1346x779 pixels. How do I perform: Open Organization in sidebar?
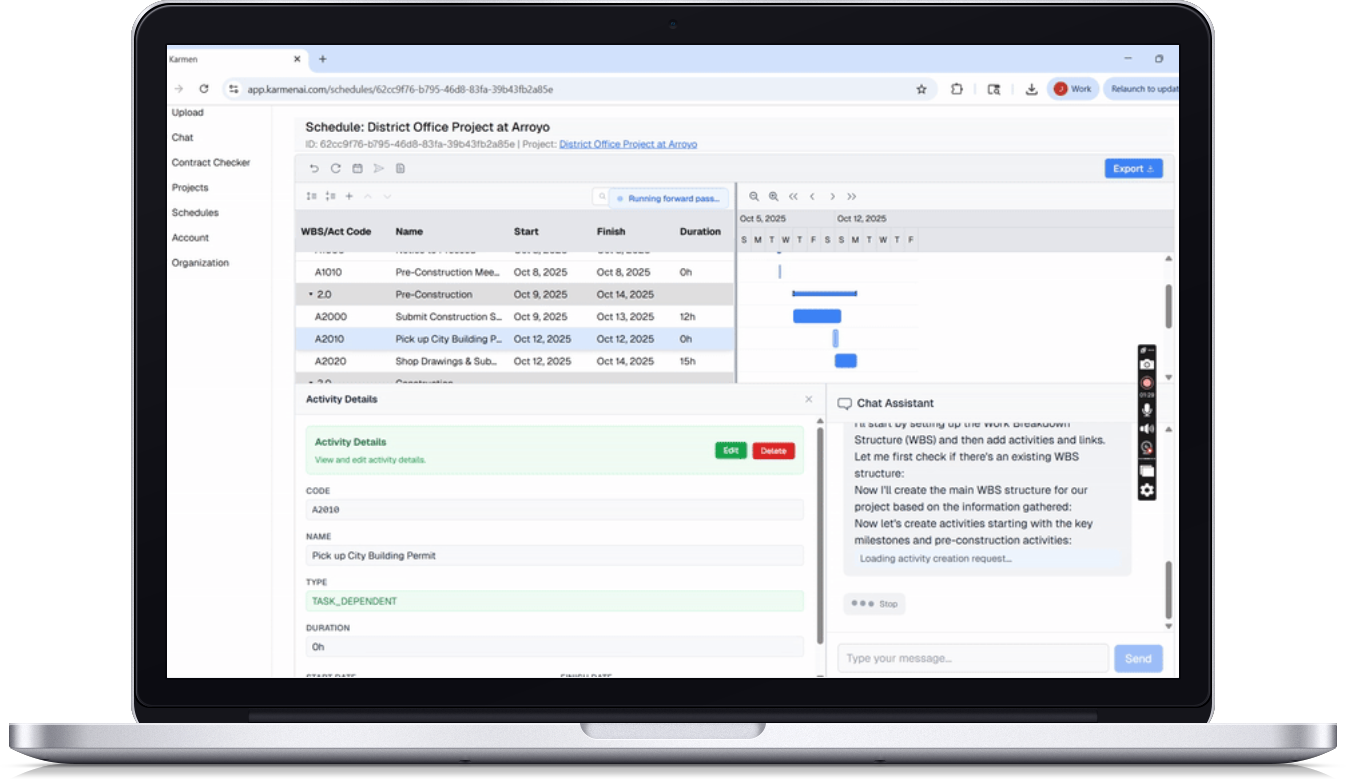(200, 263)
